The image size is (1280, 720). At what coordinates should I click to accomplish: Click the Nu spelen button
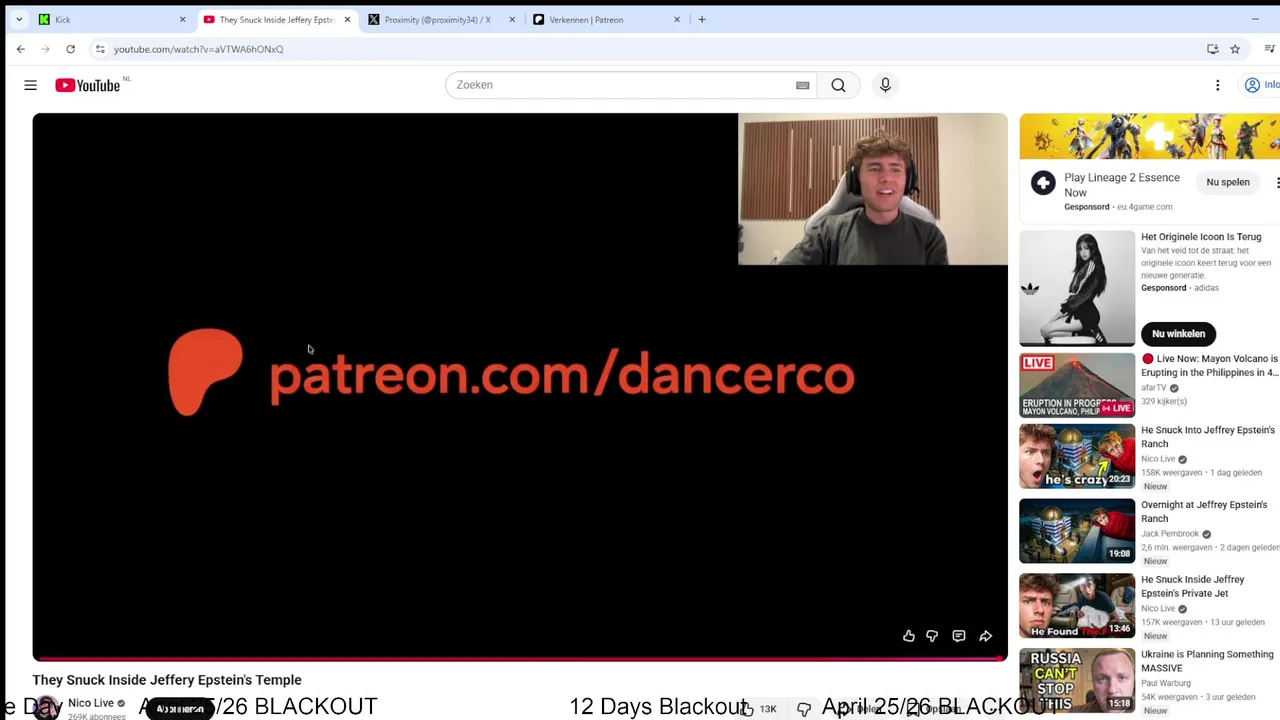[x=1228, y=182]
